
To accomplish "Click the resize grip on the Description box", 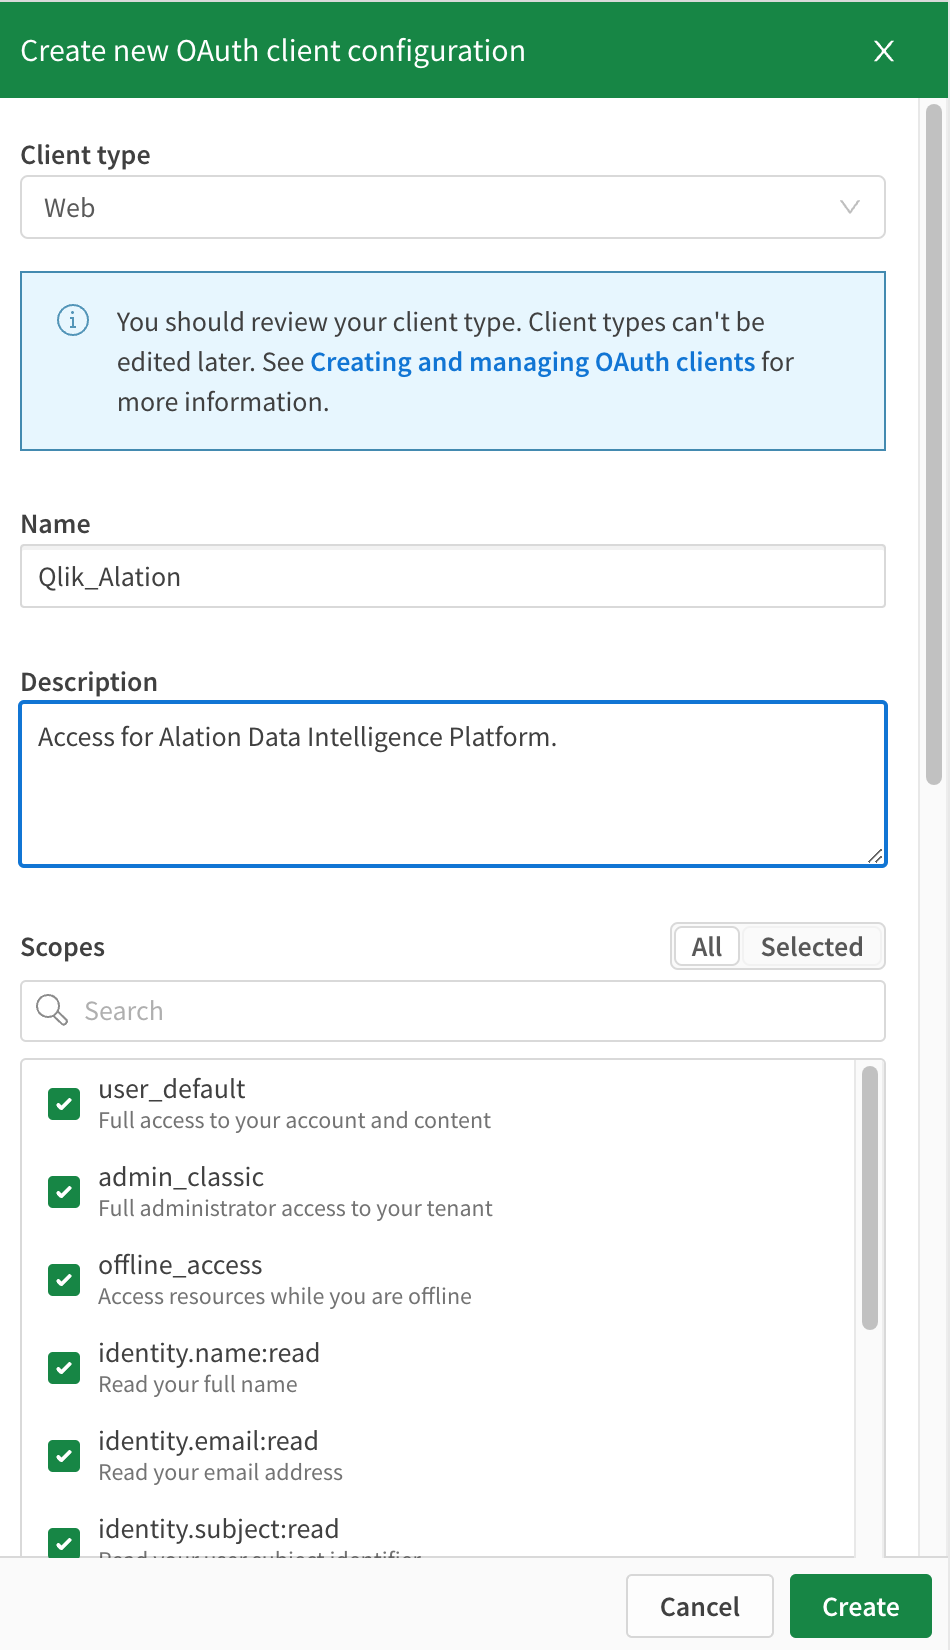I will (x=875, y=855).
